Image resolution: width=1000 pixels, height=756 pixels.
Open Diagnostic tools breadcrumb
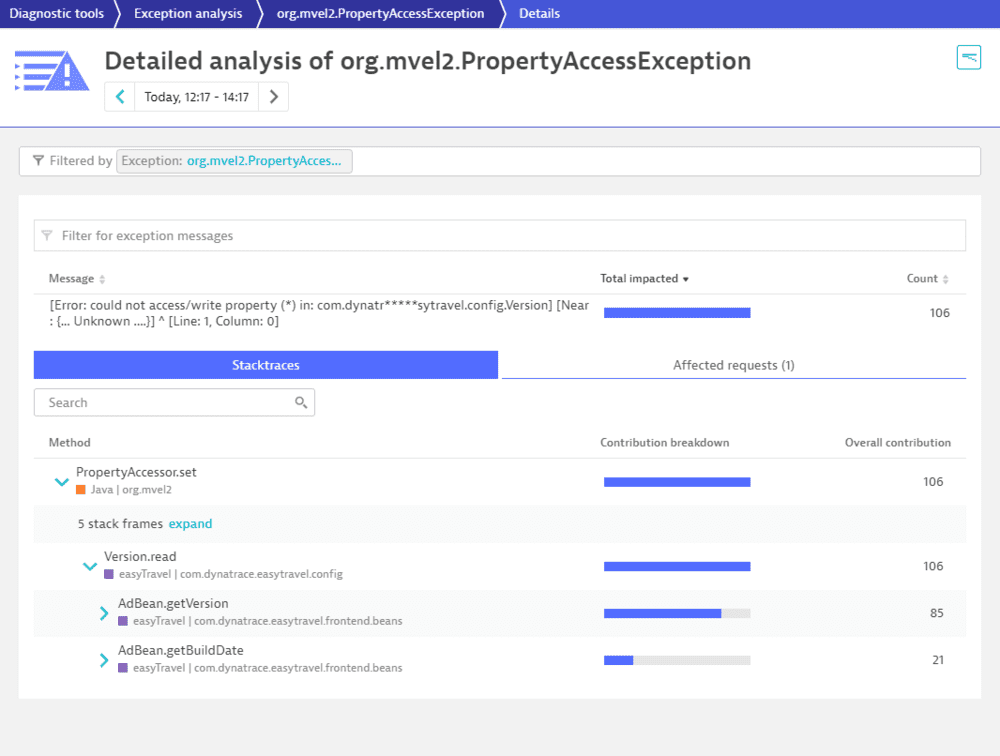tap(56, 13)
